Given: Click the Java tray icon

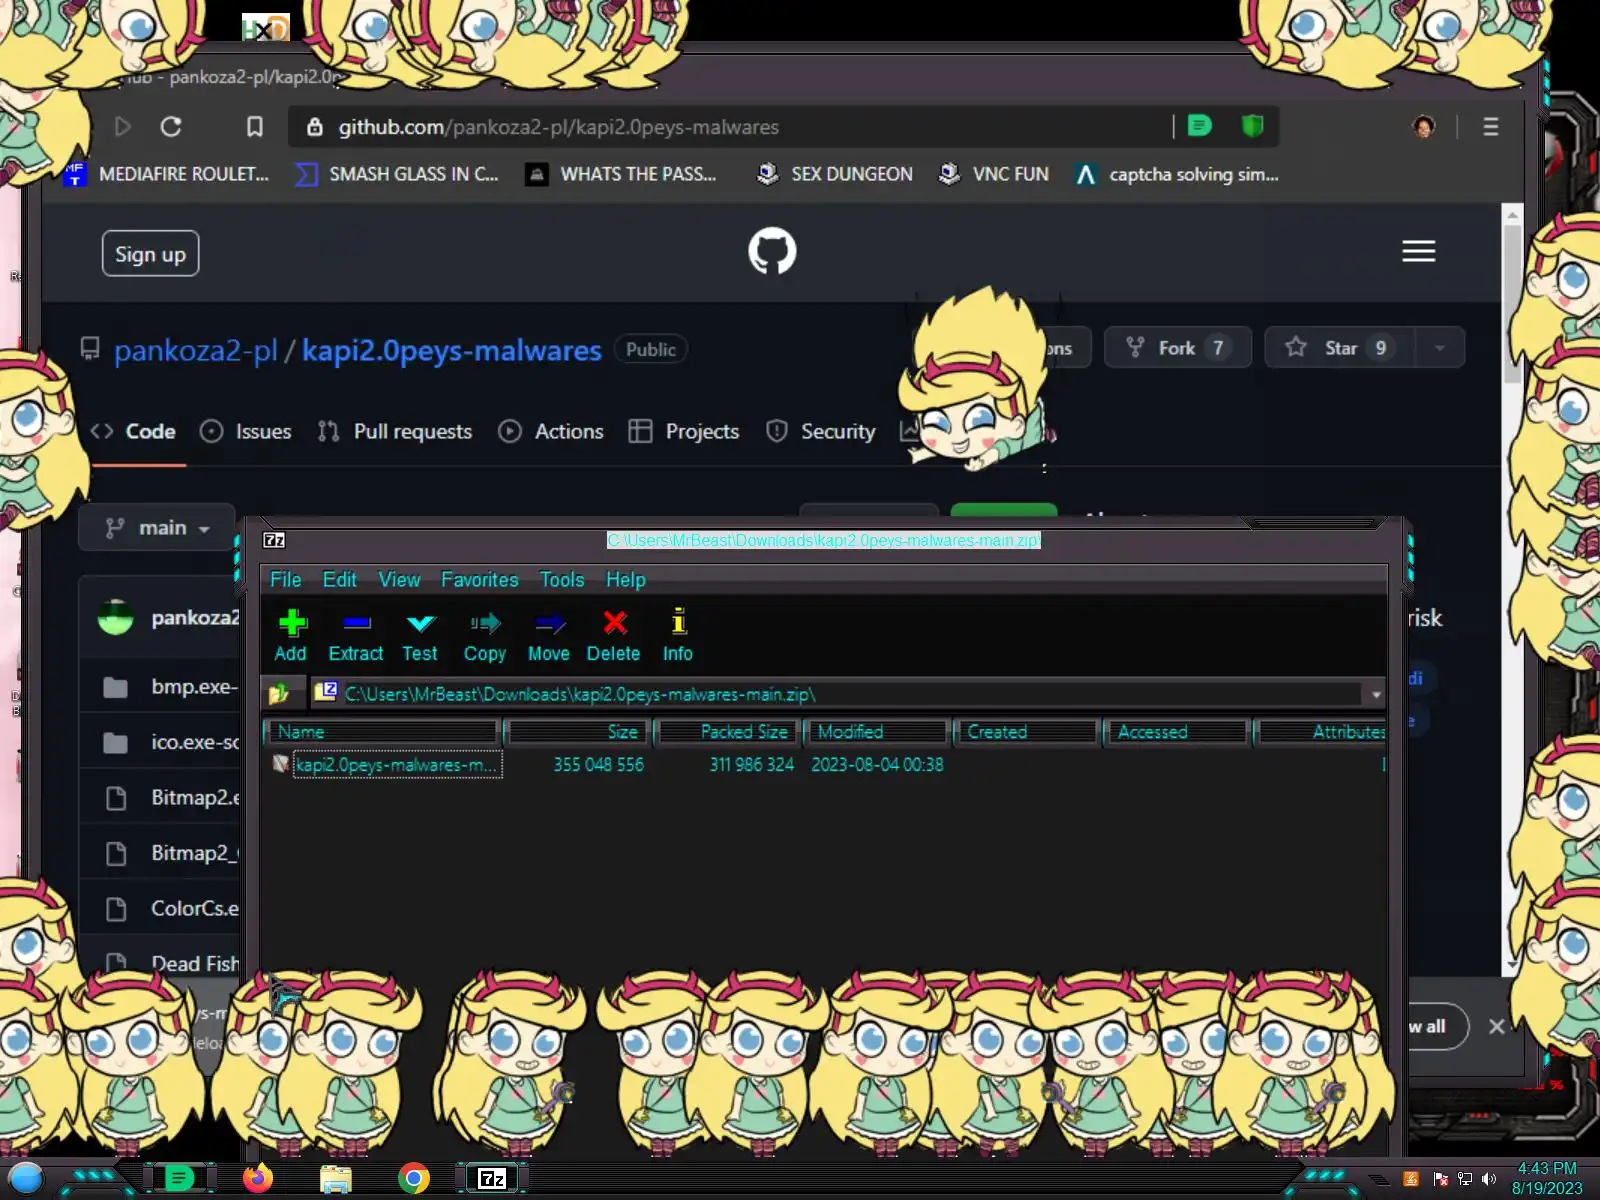Looking at the screenshot, I should [x=1411, y=1179].
